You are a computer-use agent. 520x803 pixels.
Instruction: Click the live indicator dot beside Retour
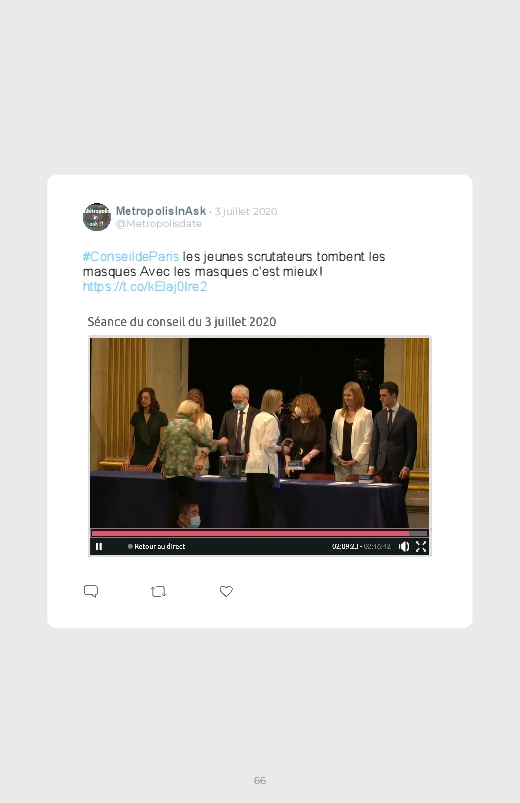click(x=130, y=546)
